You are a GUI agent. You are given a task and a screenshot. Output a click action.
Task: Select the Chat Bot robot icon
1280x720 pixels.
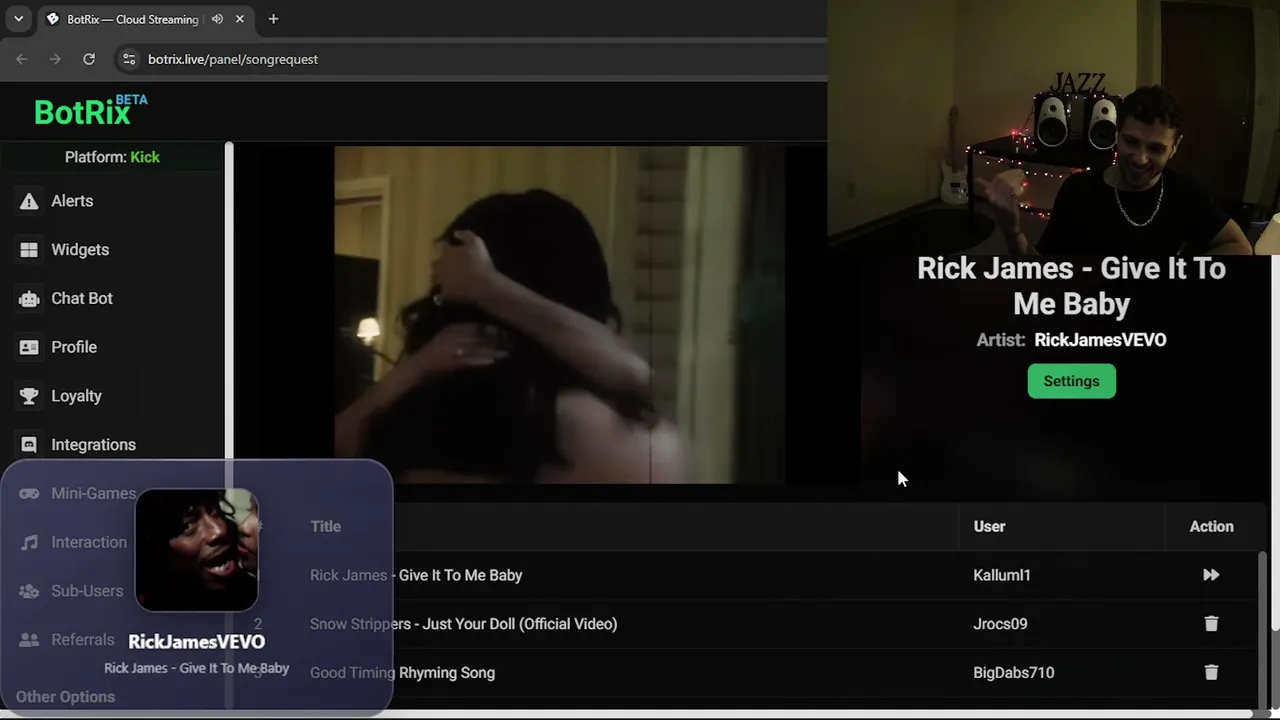pyautogui.click(x=29, y=299)
